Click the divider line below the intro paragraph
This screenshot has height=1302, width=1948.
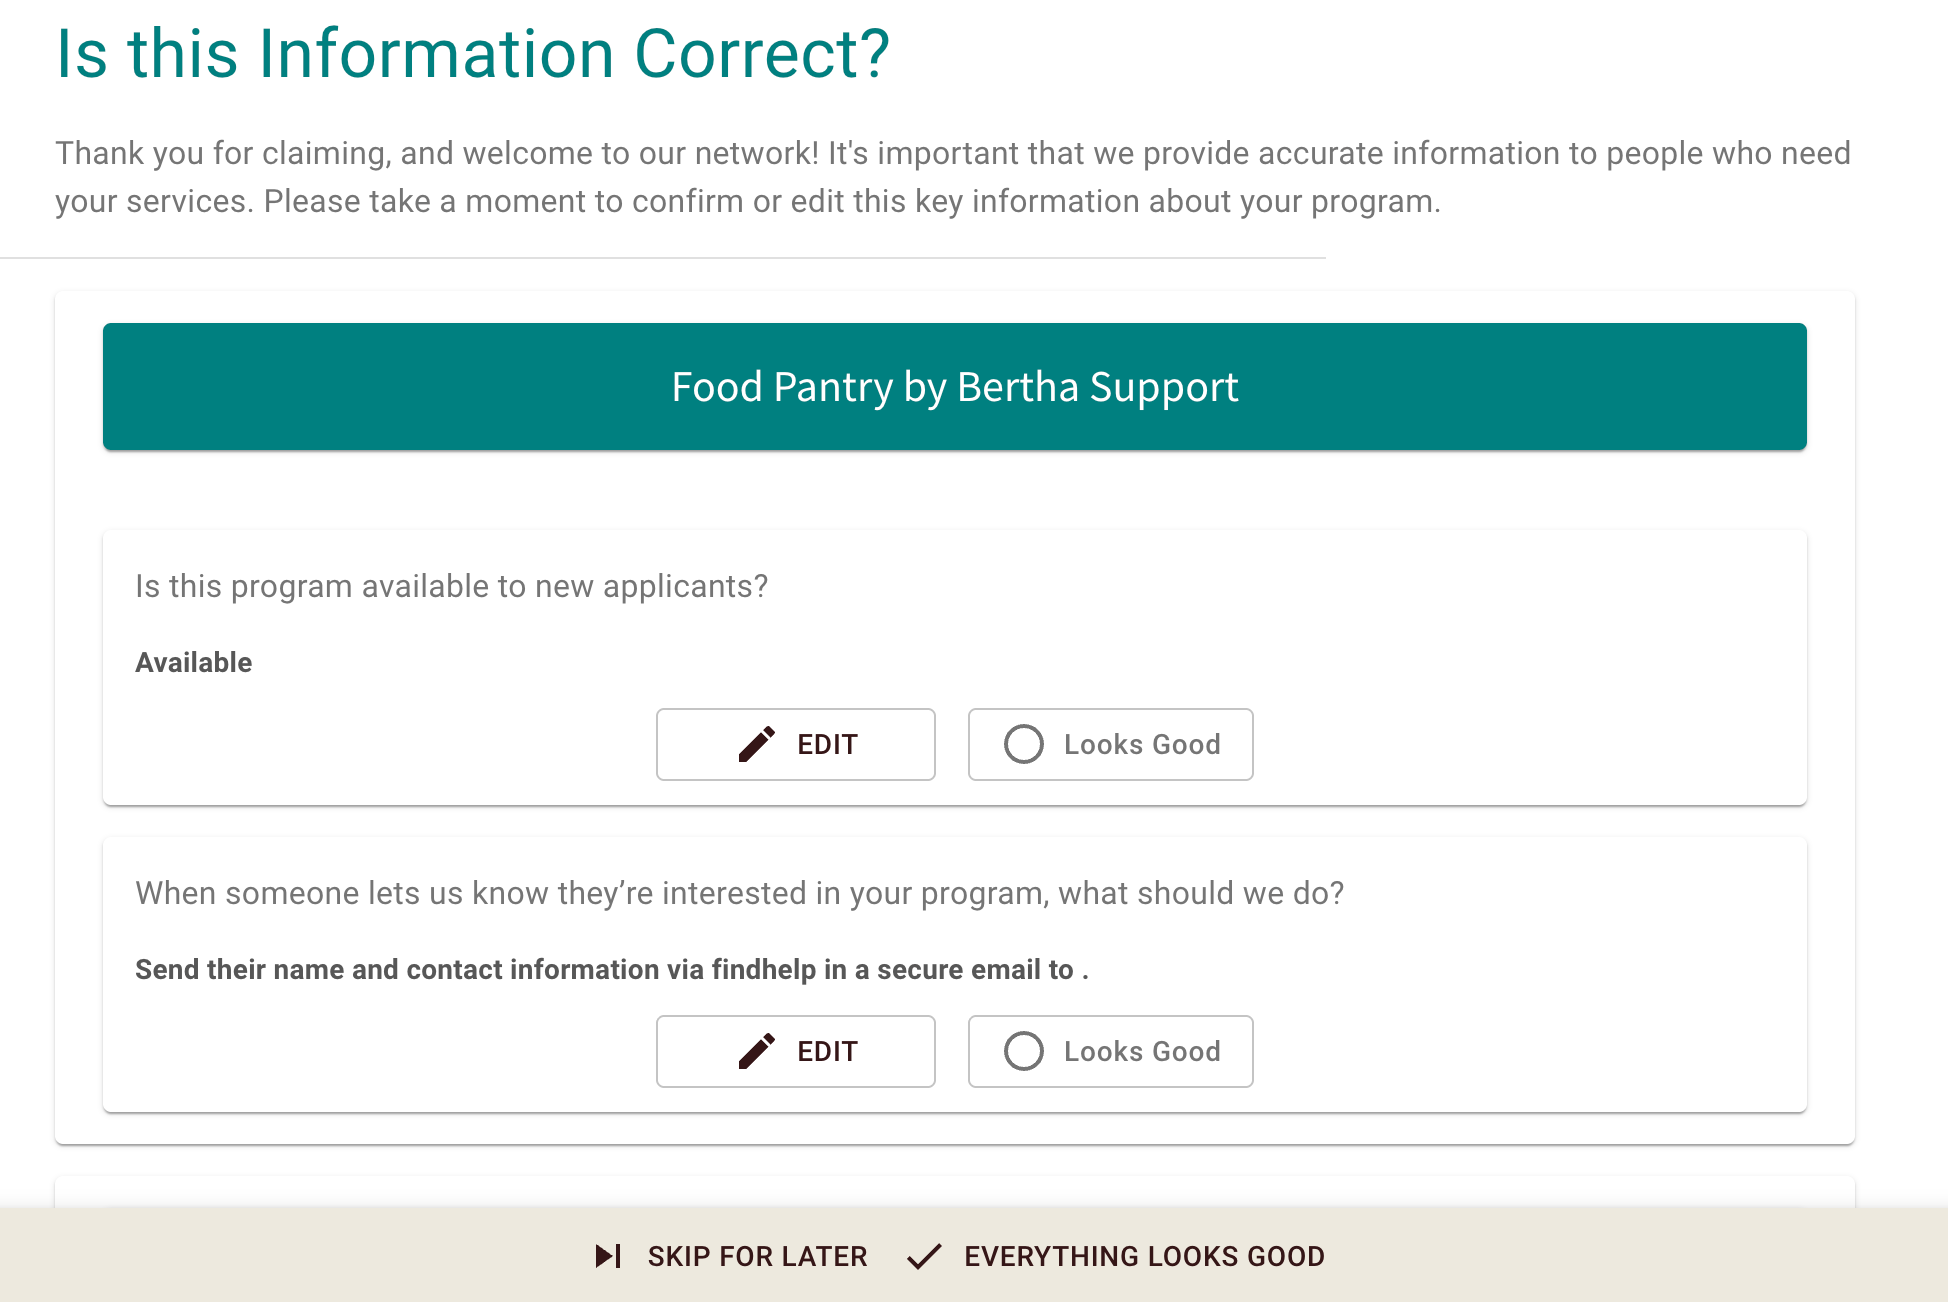click(662, 258)
